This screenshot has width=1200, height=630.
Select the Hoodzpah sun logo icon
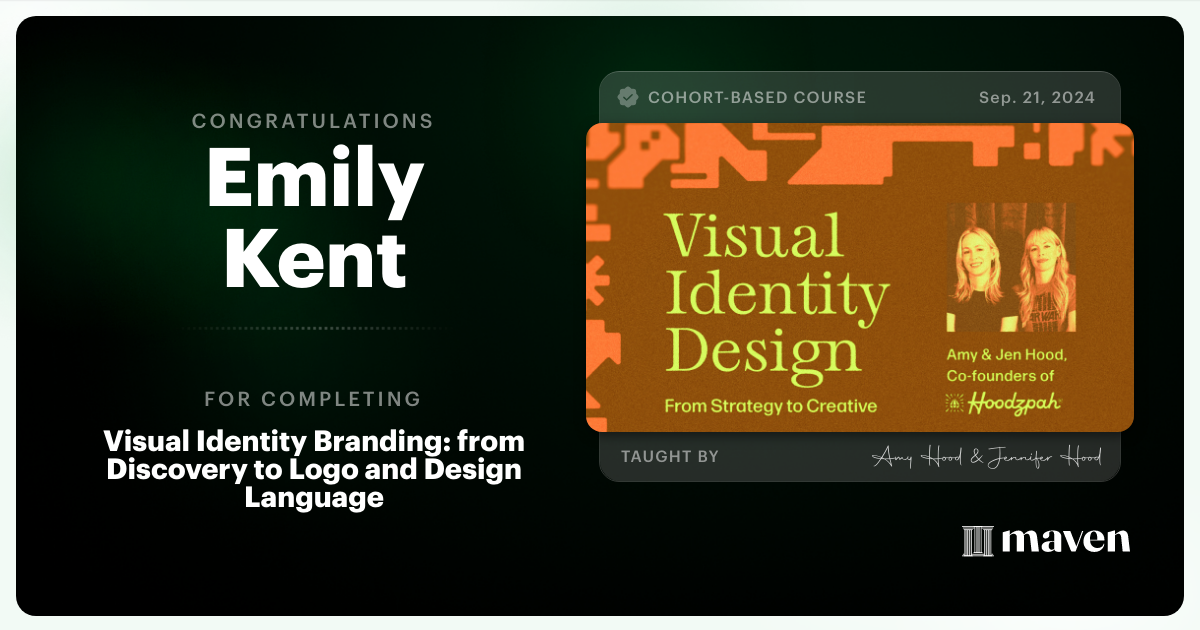pyautogui.click(x=954, y=403)
